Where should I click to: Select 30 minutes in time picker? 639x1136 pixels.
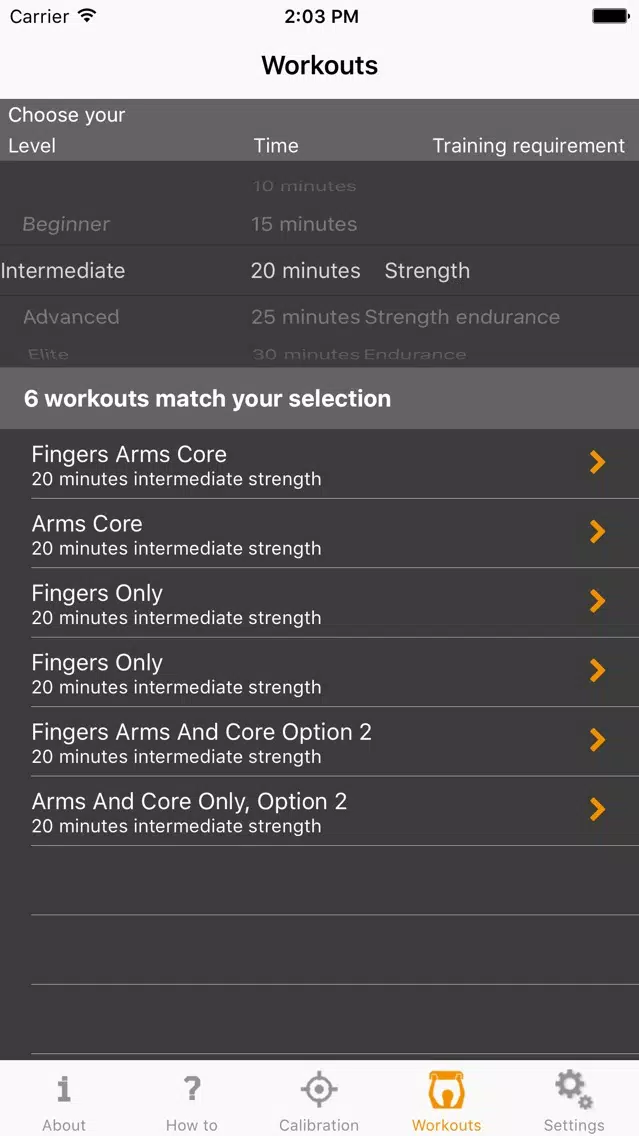point(306,354)
